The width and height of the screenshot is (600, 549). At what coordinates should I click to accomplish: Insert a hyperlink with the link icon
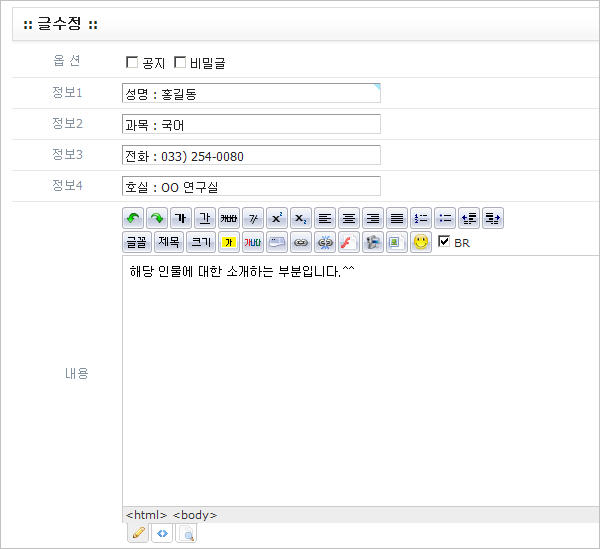pyautogui.click(x=300, y=242)
